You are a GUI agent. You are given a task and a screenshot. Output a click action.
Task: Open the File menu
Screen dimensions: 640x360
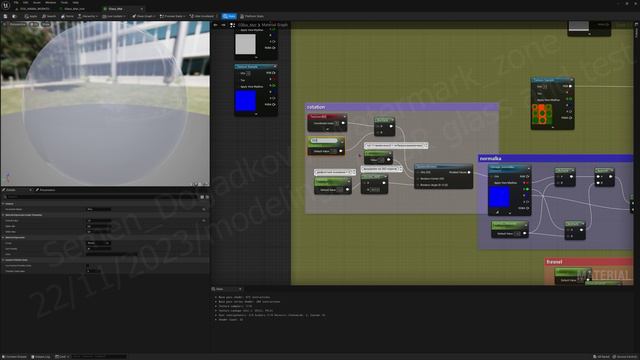pyautogui.click(x=16, y=2)
